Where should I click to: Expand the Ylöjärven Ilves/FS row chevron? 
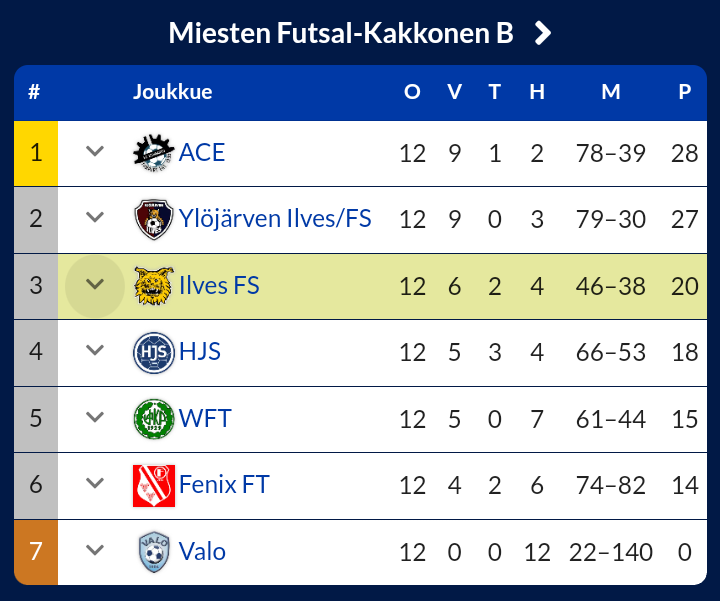tap(95, 218)
